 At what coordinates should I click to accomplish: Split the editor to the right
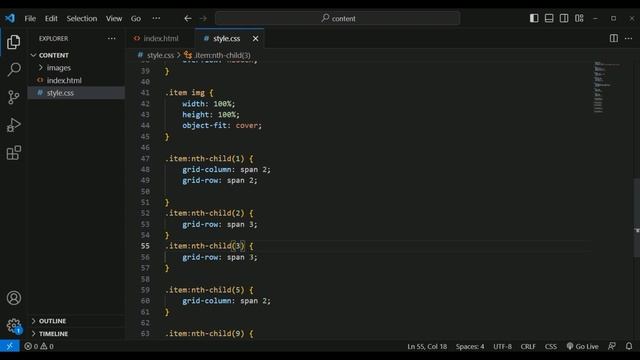coord(613,38)
